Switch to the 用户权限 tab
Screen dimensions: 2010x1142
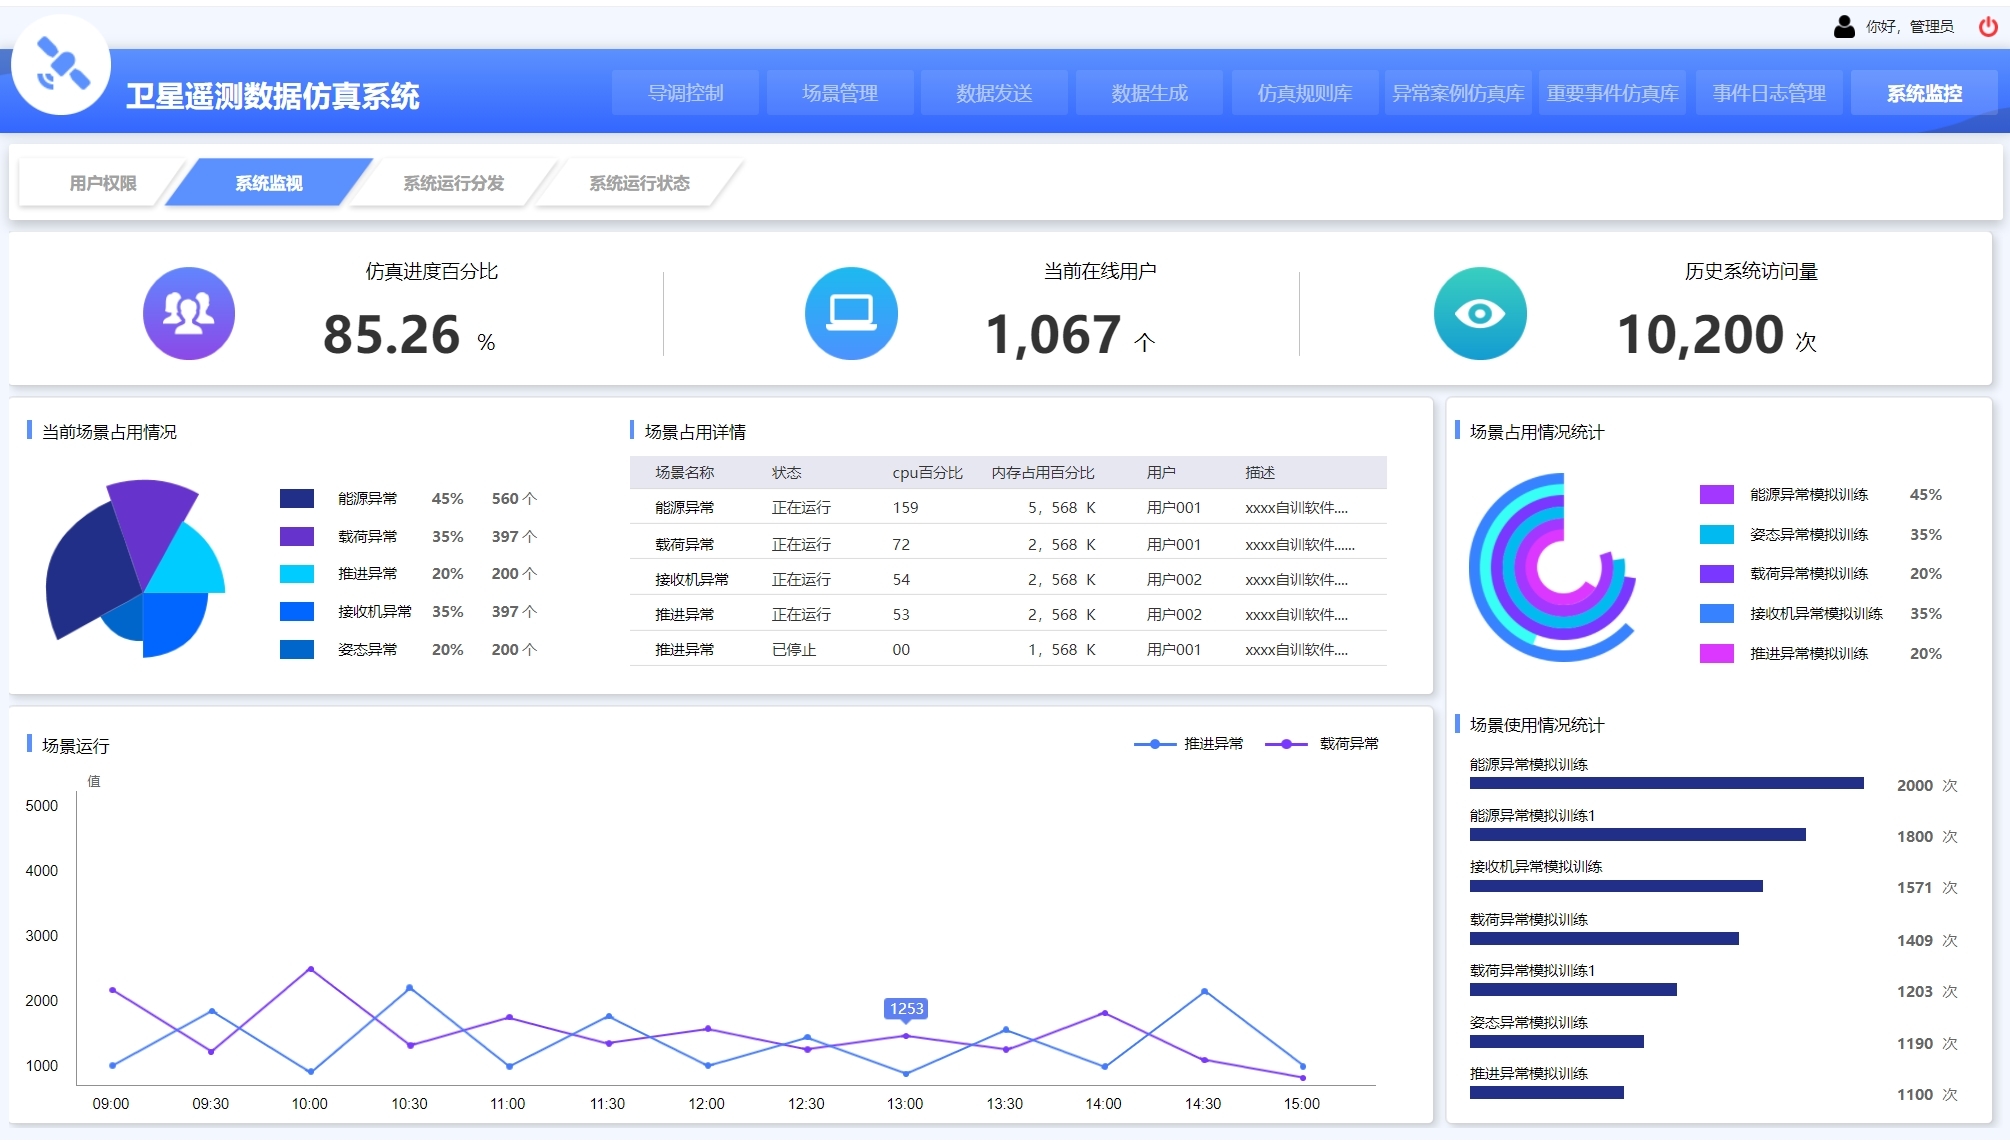point(103,183)
